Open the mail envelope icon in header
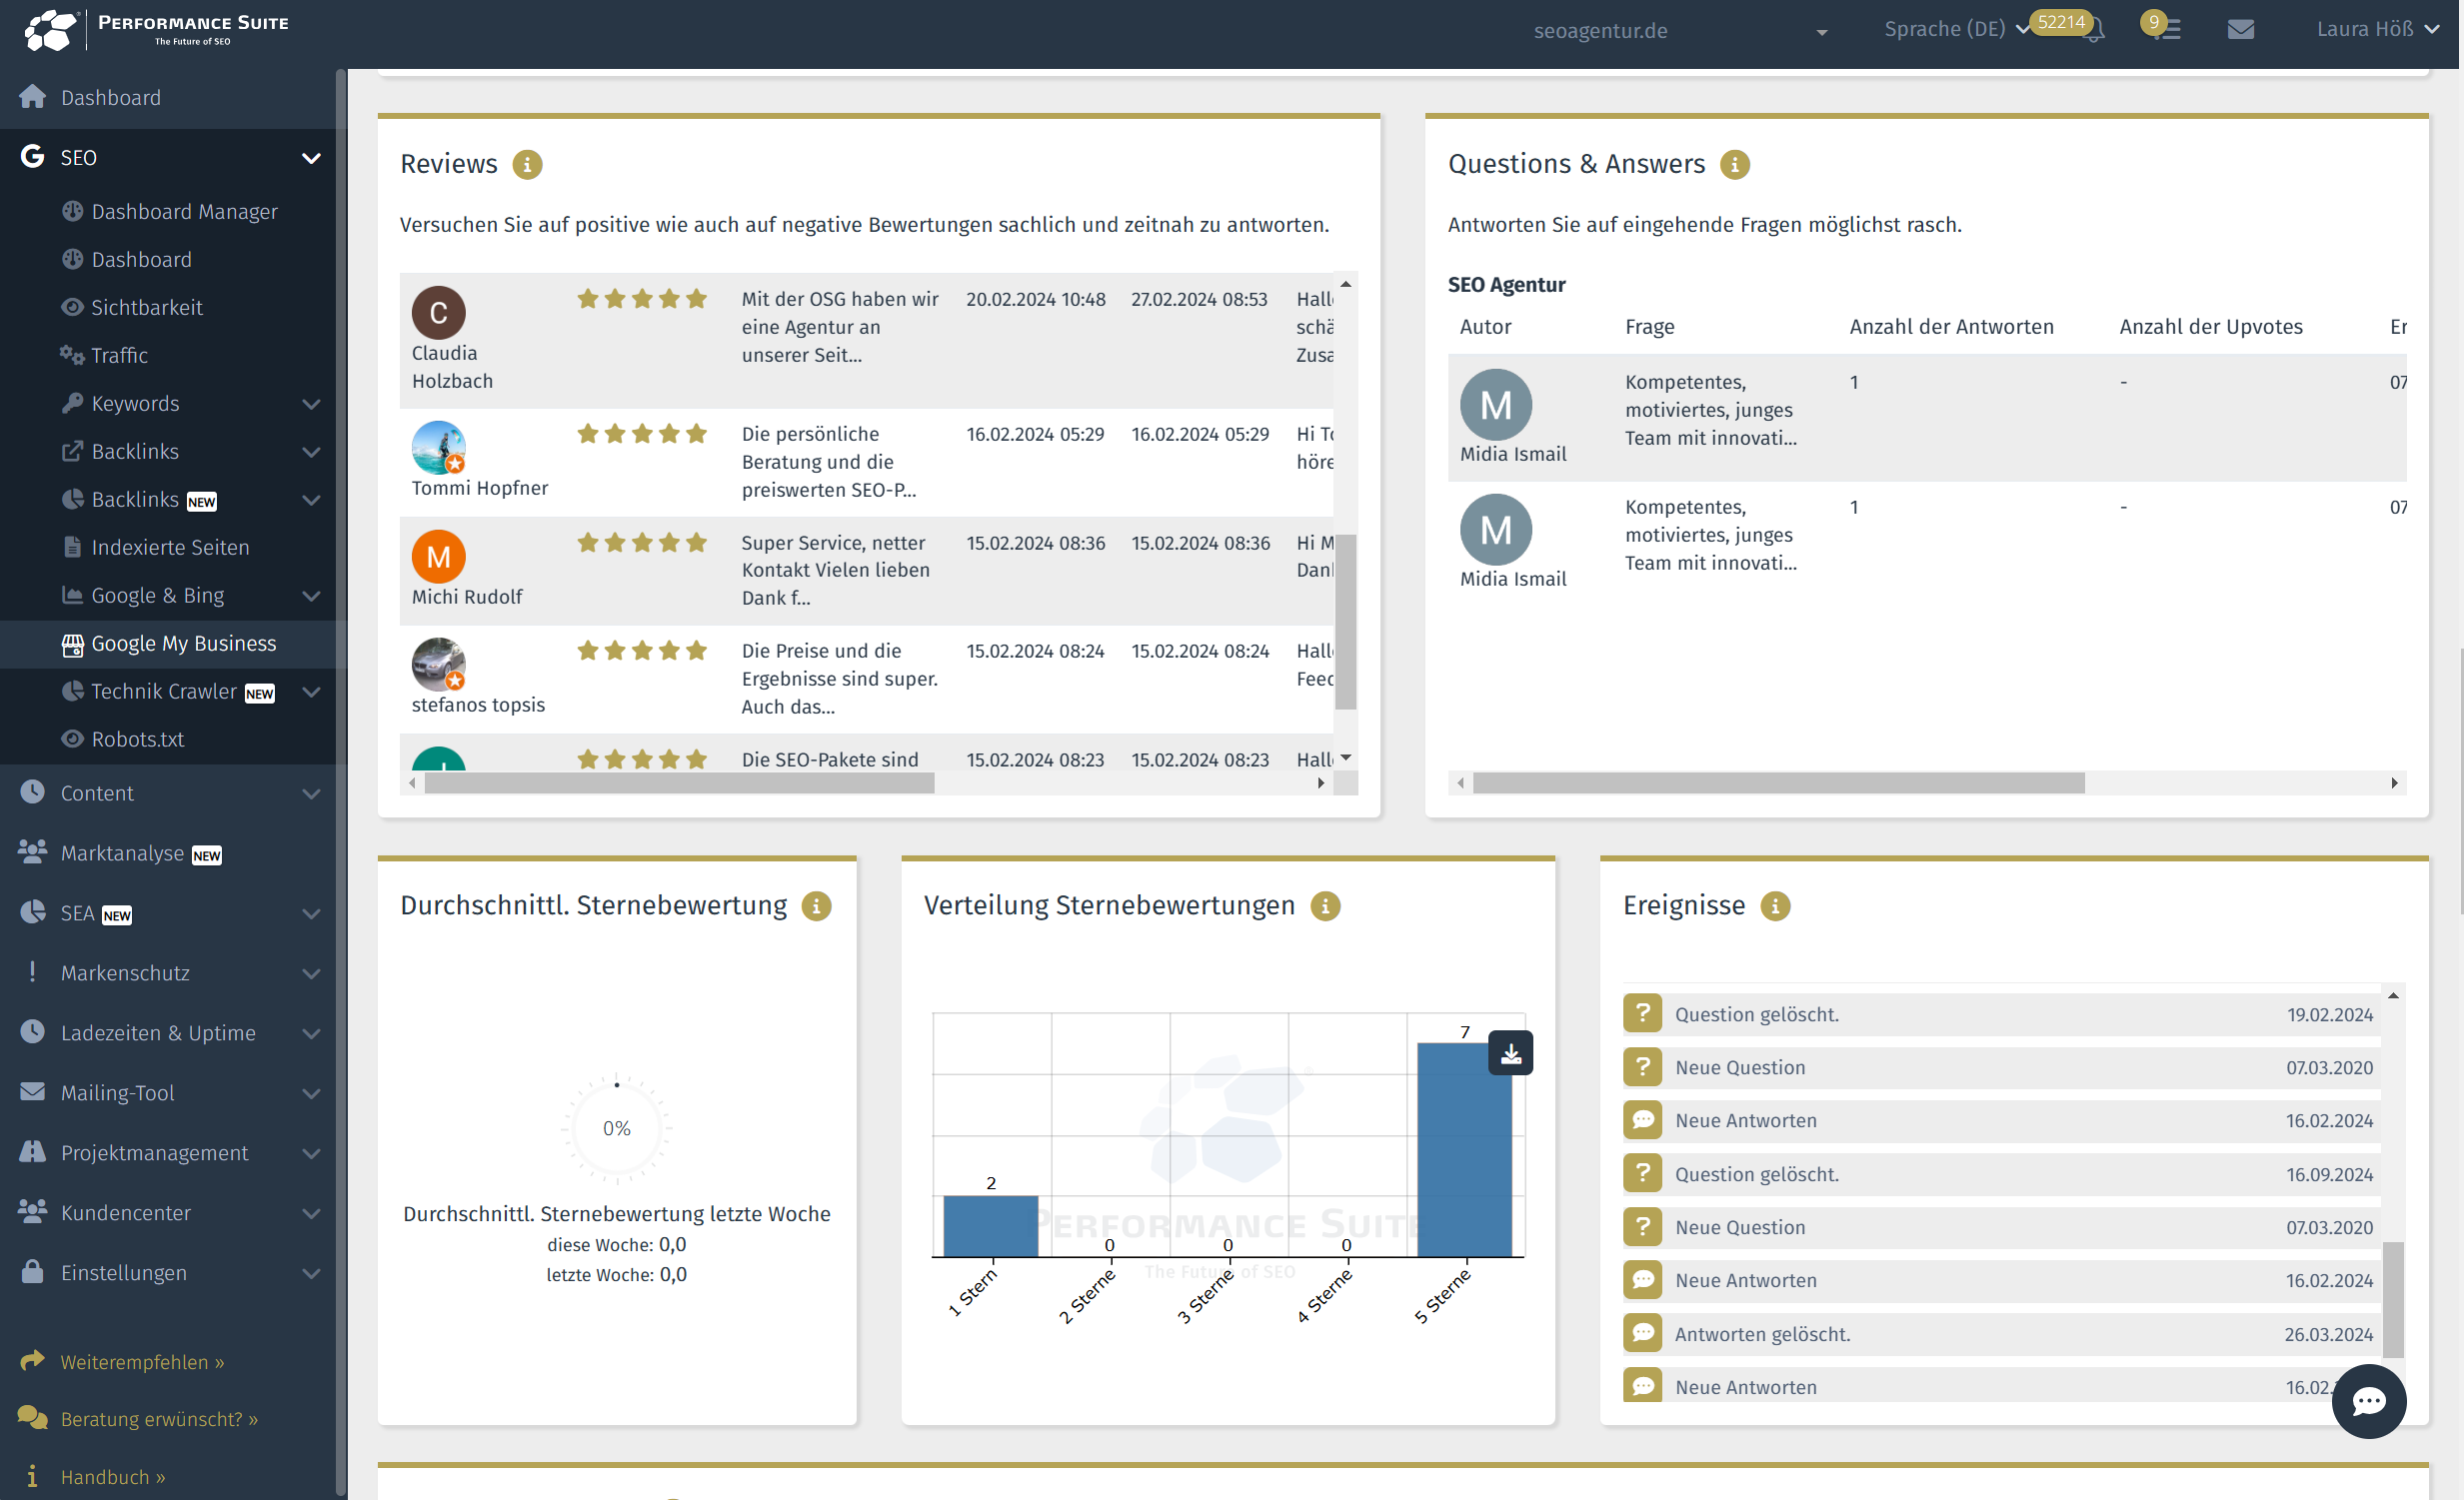The height and width of the screenshot is (1500, 2464). click(2241, 30)
